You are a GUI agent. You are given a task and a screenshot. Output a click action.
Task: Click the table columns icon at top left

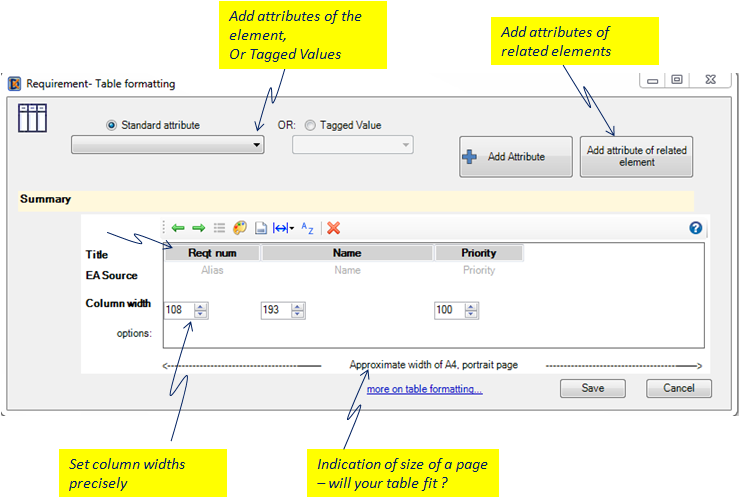(x=32, y=118)
